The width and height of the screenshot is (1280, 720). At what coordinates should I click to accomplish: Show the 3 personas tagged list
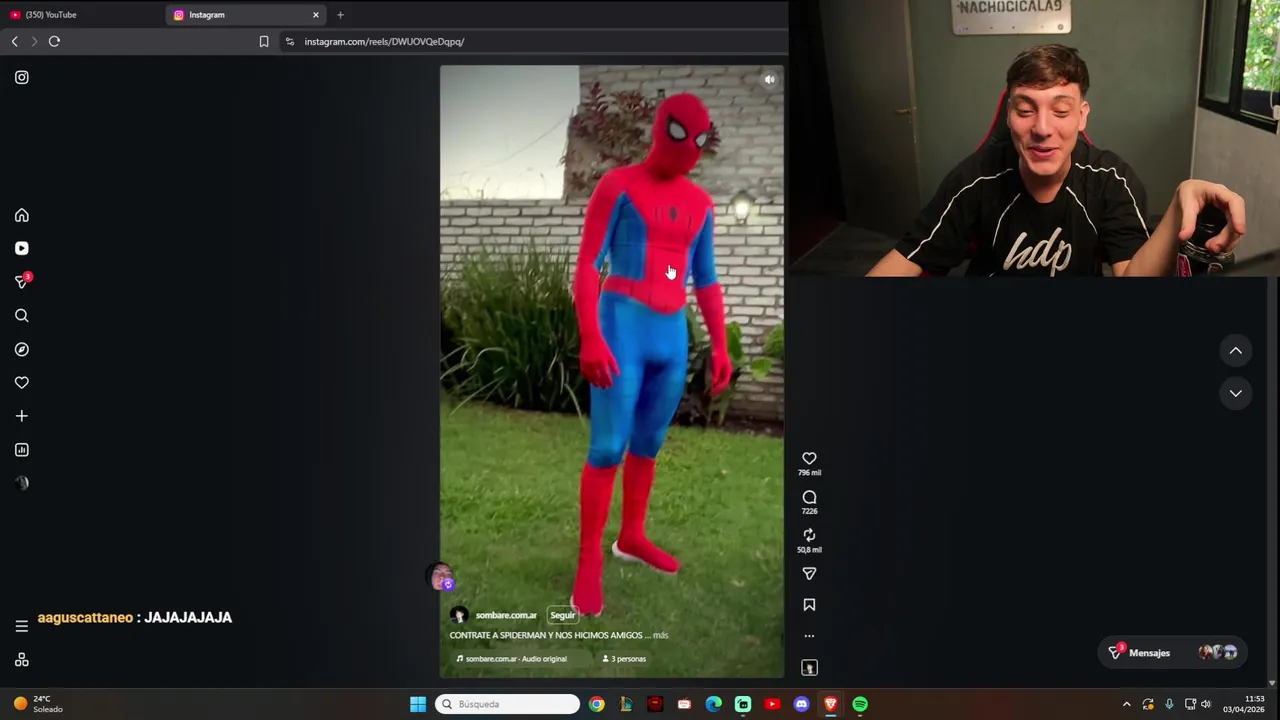(624, 659)
